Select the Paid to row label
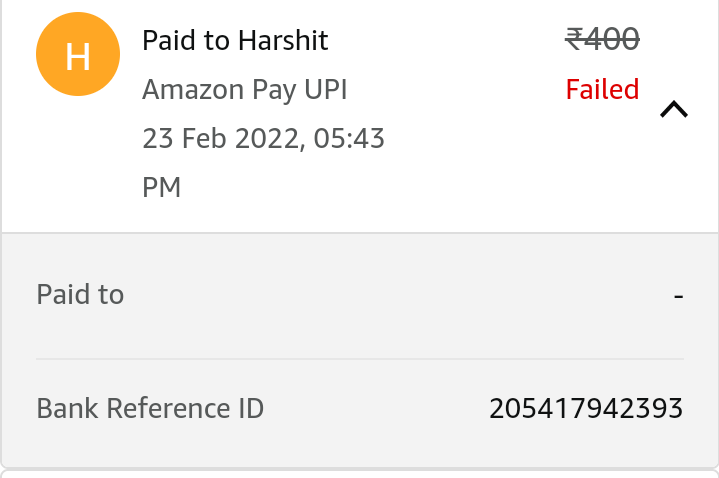The height and width of the screenshot is (478, 719). click(80, 295)
